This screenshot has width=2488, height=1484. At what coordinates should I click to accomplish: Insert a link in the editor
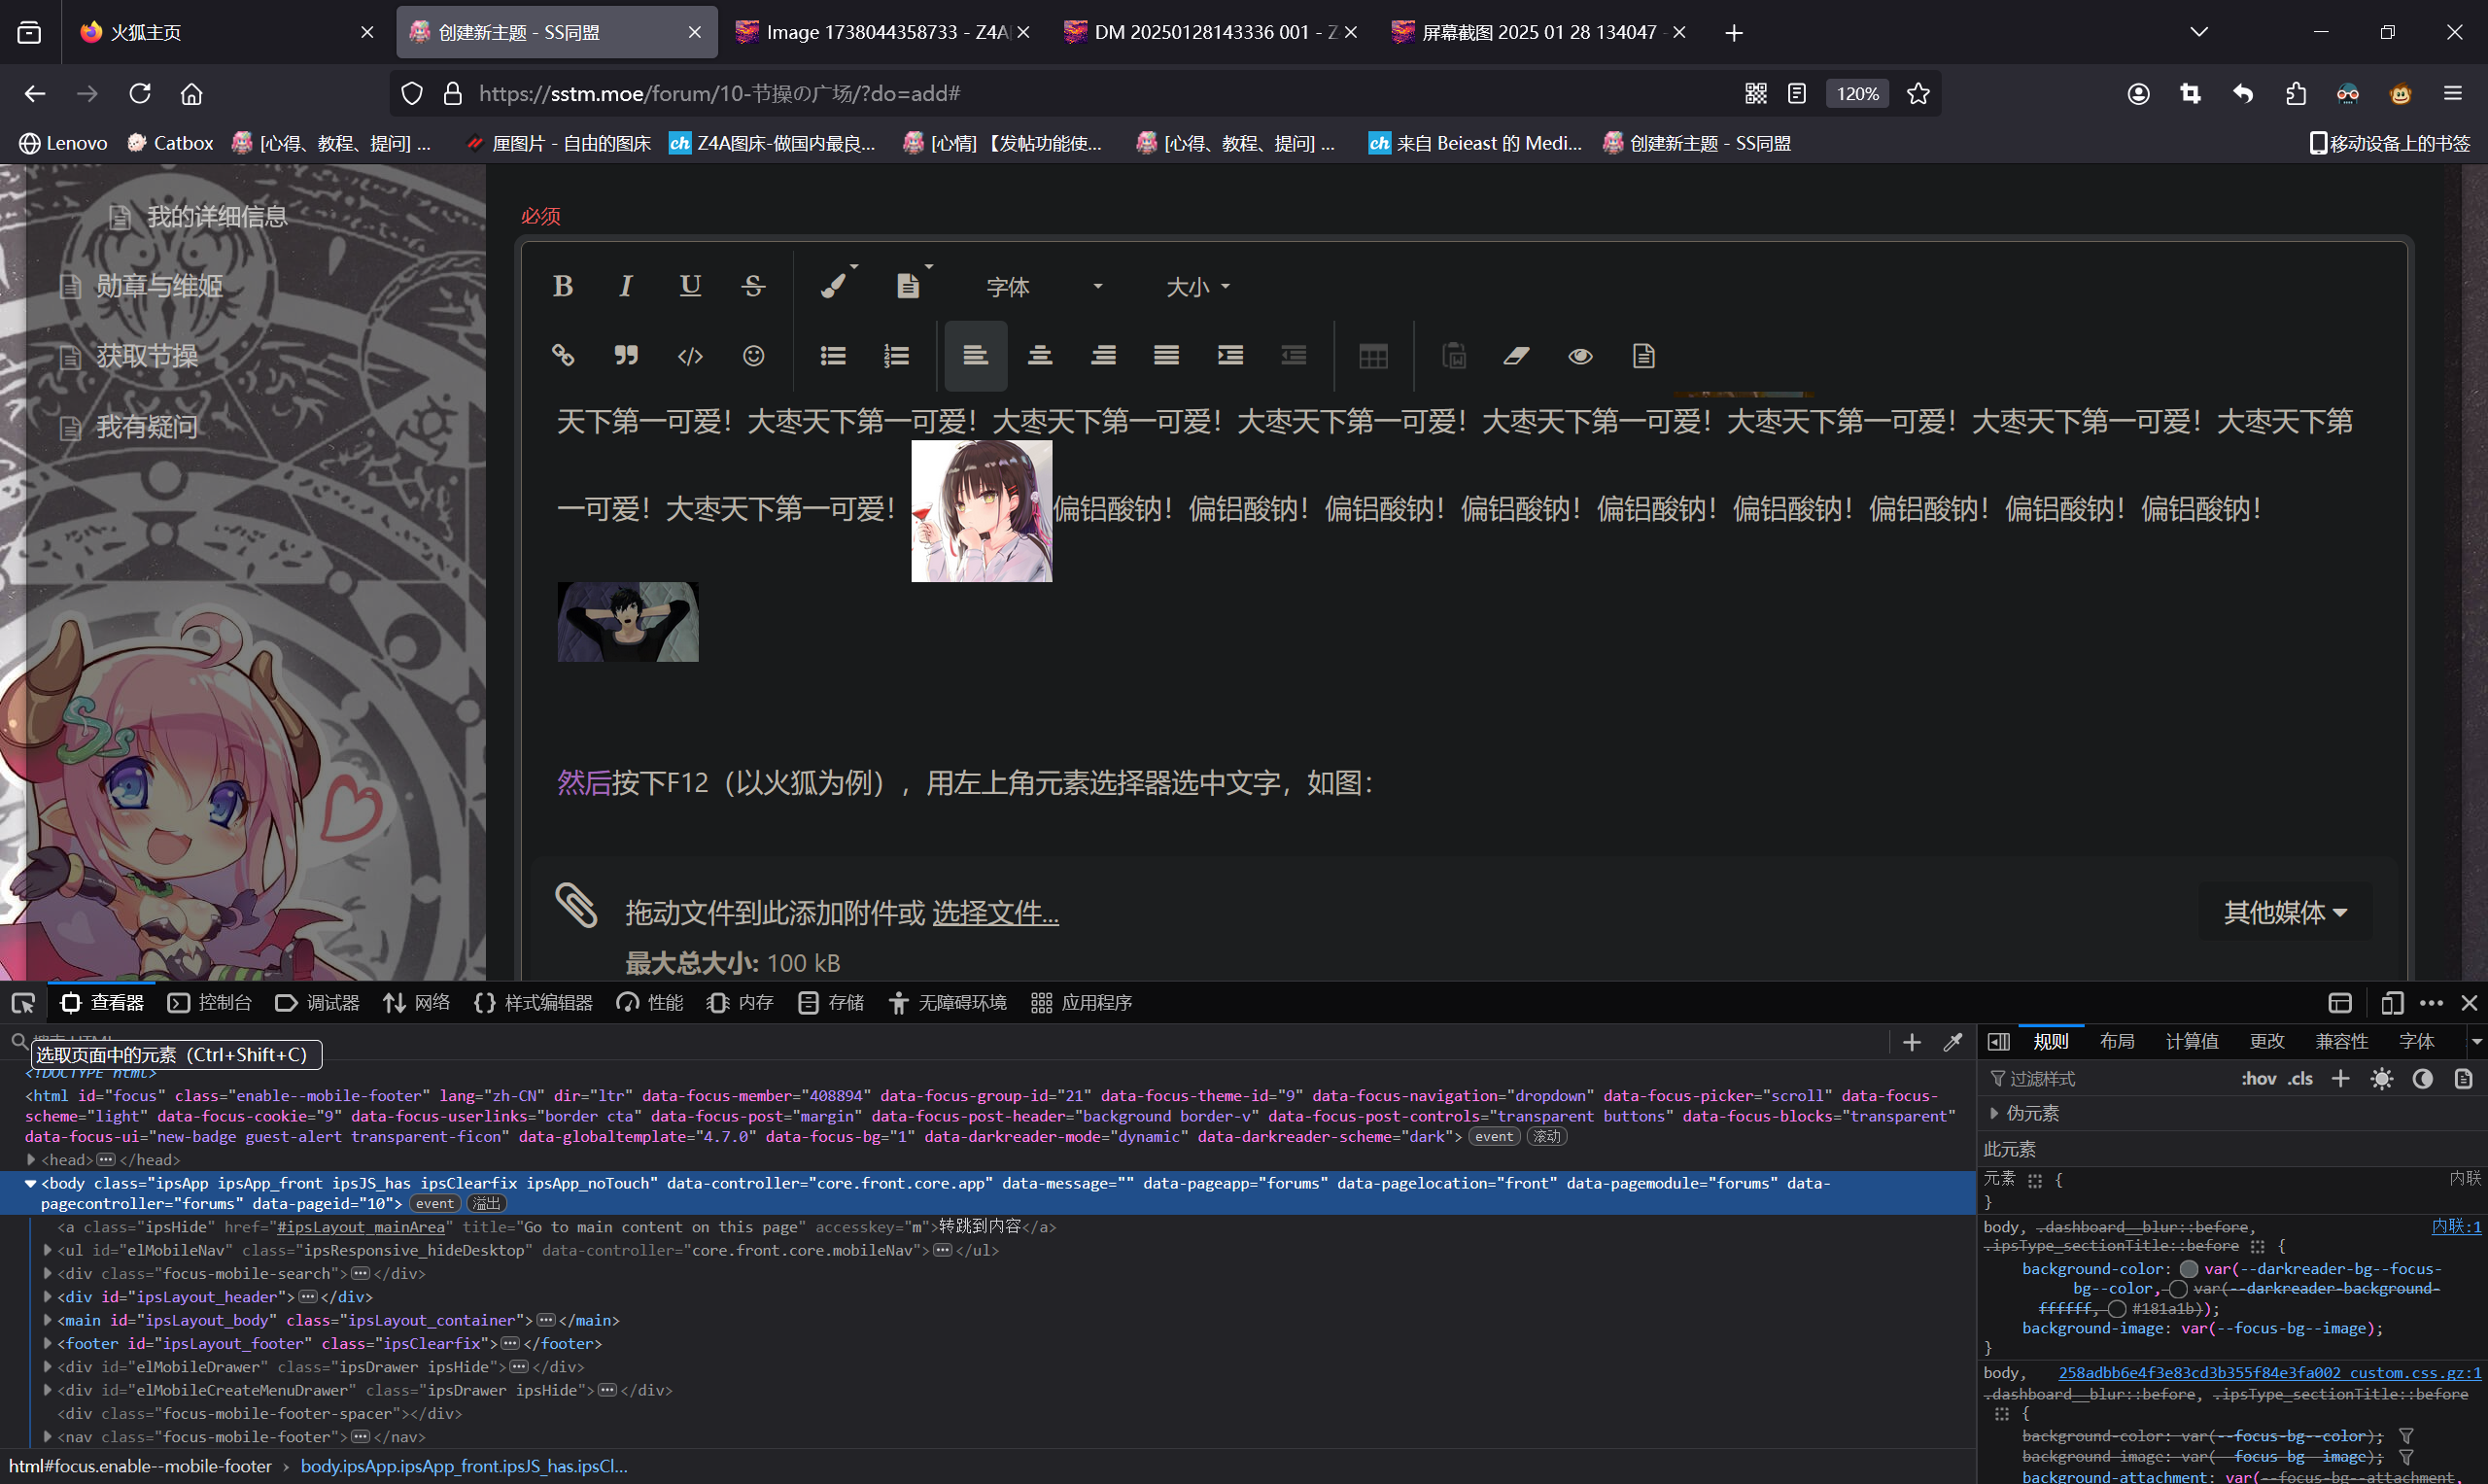(x=563, y=356)
